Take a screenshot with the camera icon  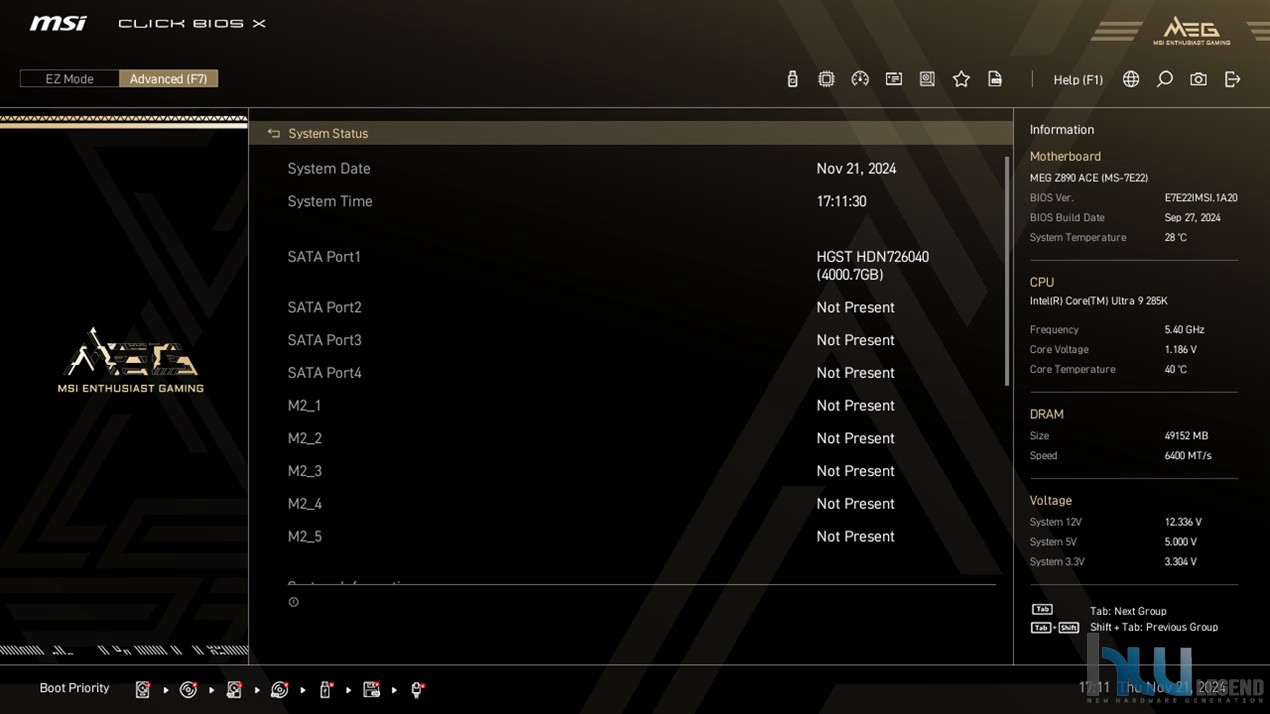click(1198, 79)
